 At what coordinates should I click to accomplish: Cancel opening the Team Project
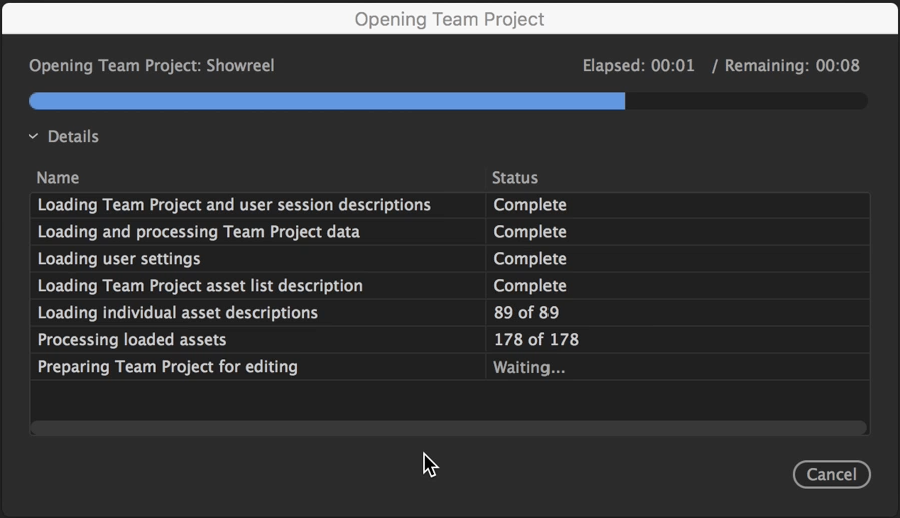[x=831, y=474]
